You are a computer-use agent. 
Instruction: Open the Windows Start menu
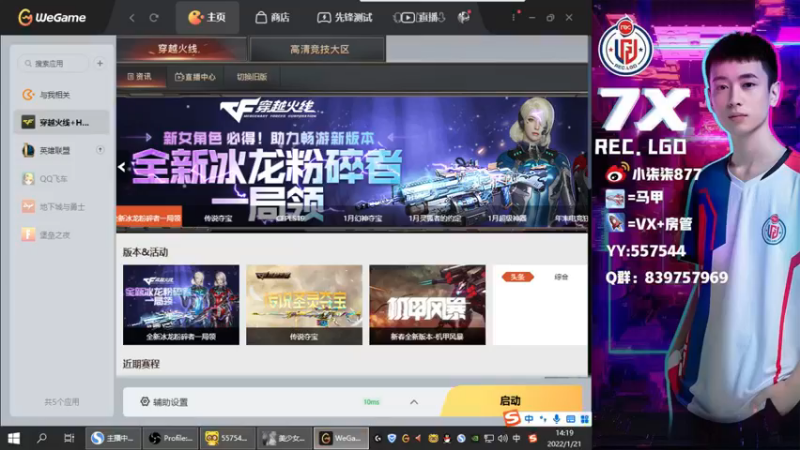tap(14, 438)
